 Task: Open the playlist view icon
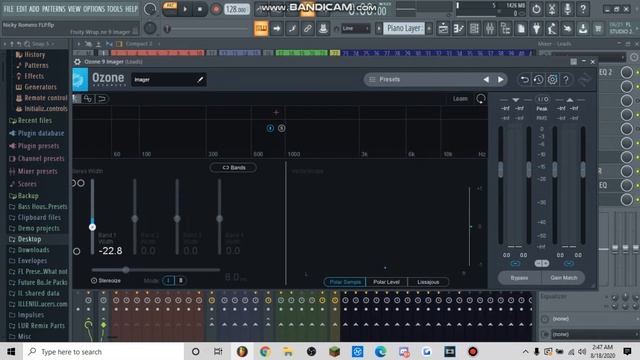tap(443, 29)
